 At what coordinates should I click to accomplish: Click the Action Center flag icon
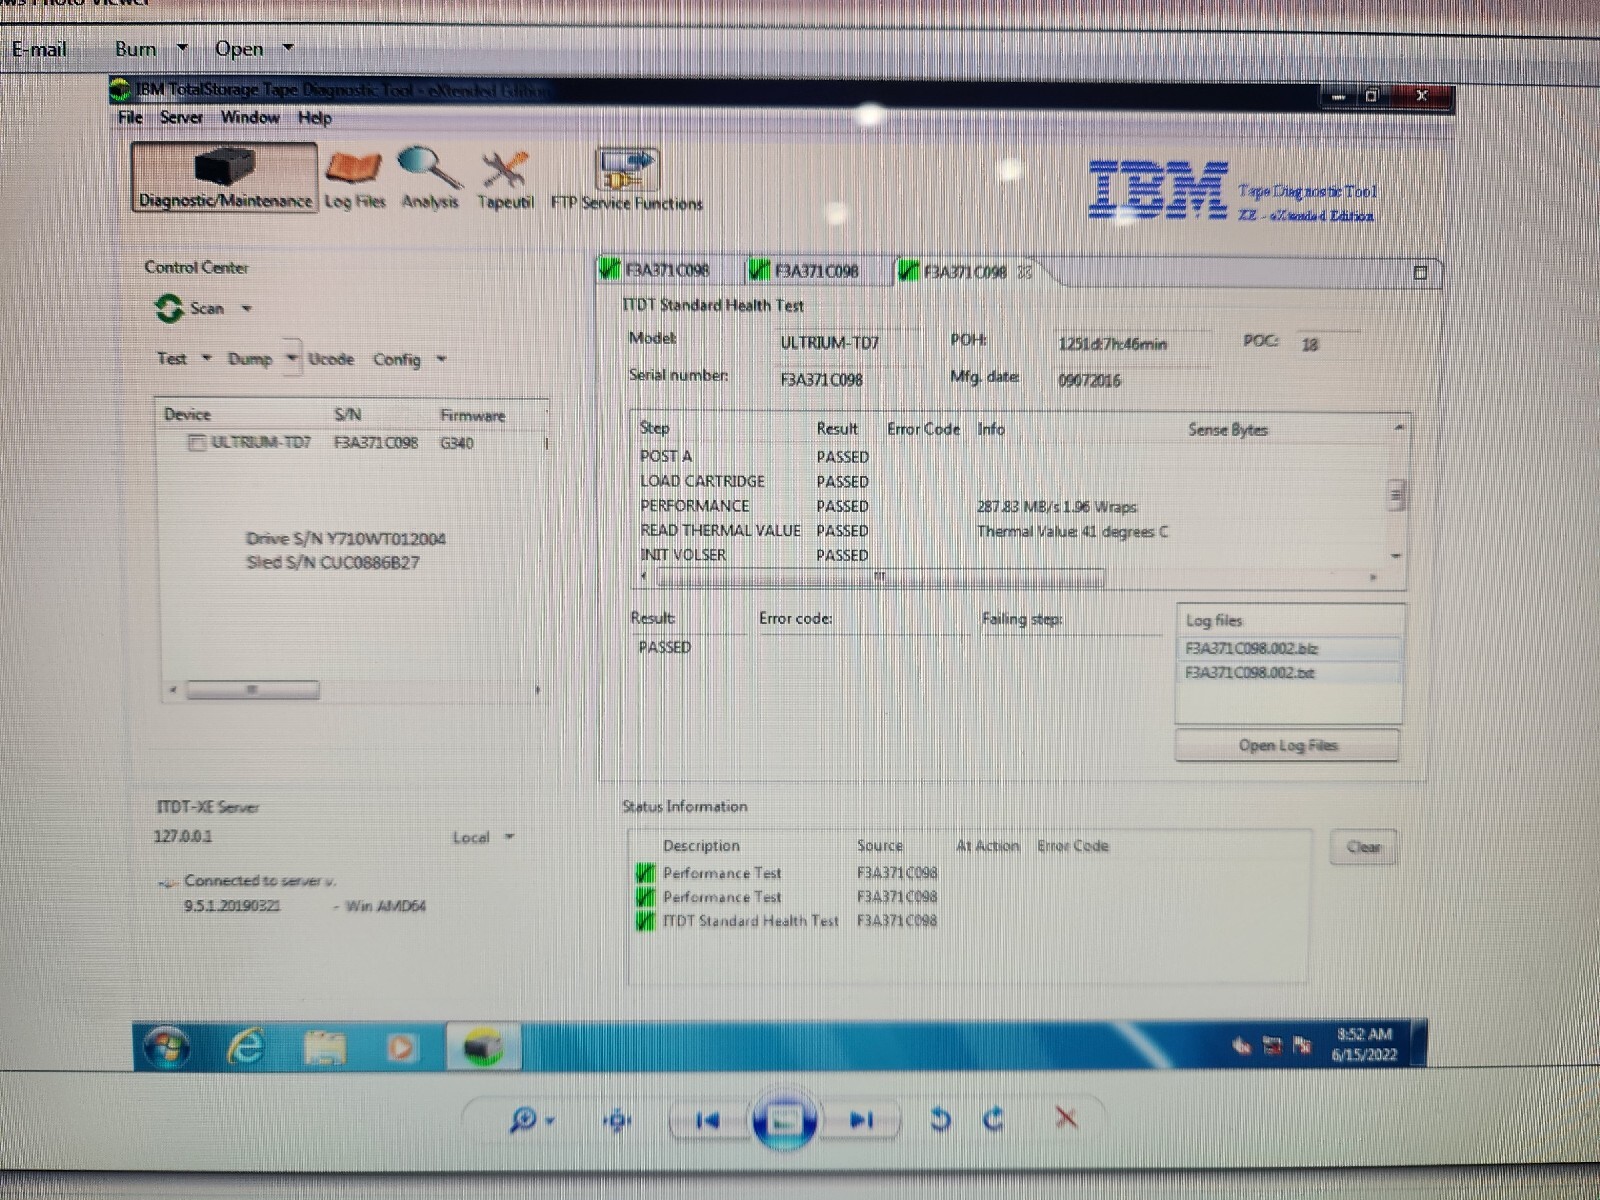[1302, 1046]
